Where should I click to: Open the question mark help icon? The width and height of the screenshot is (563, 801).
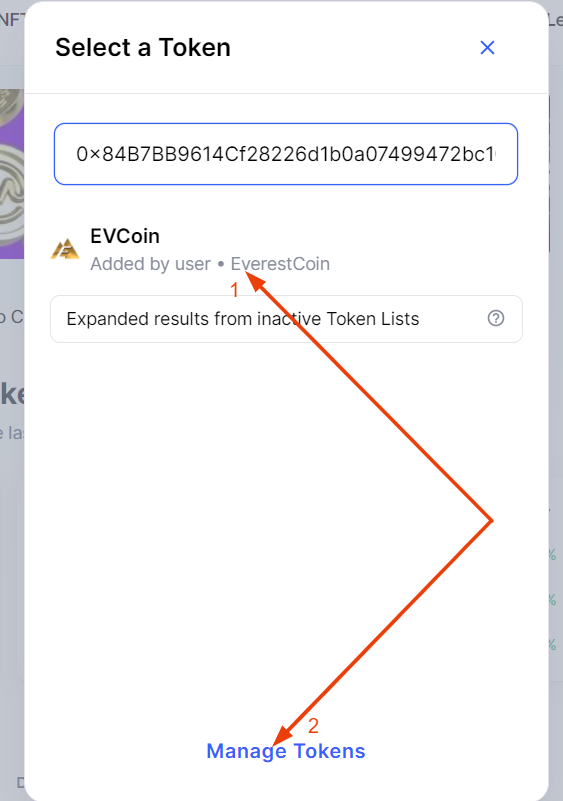point(496,318)
